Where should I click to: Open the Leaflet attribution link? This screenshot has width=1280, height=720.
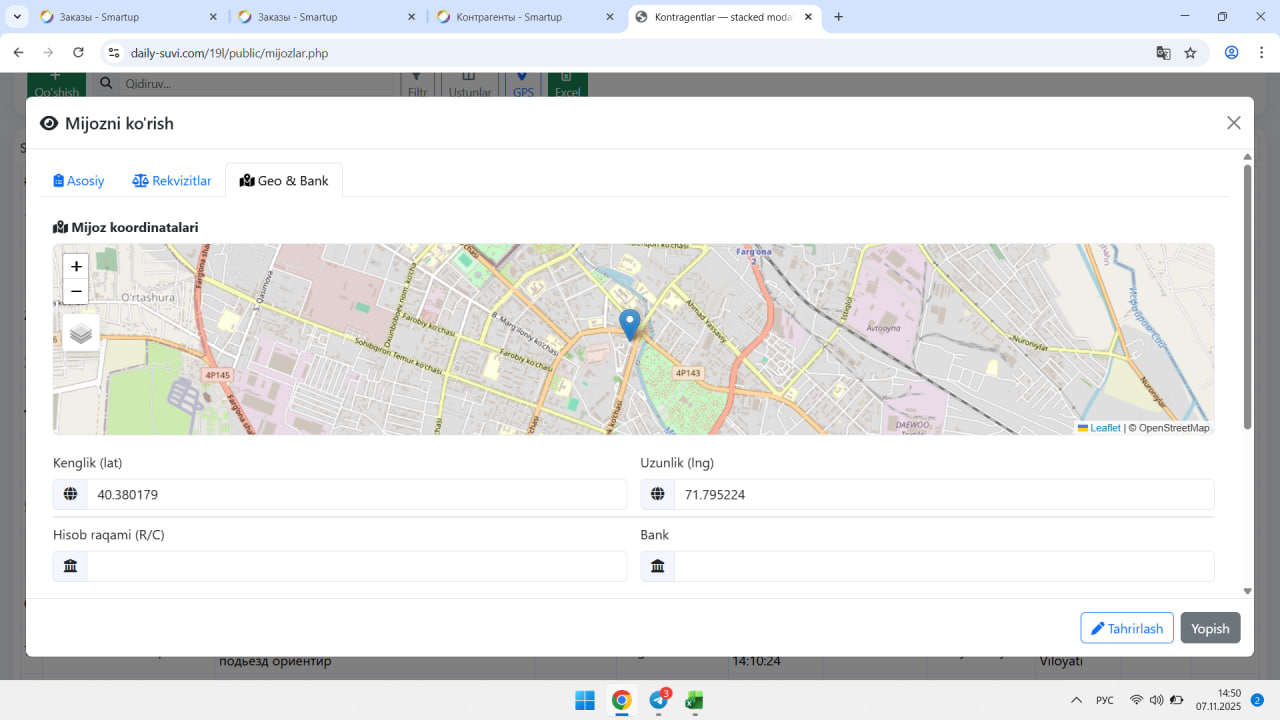click(1104, 428)
